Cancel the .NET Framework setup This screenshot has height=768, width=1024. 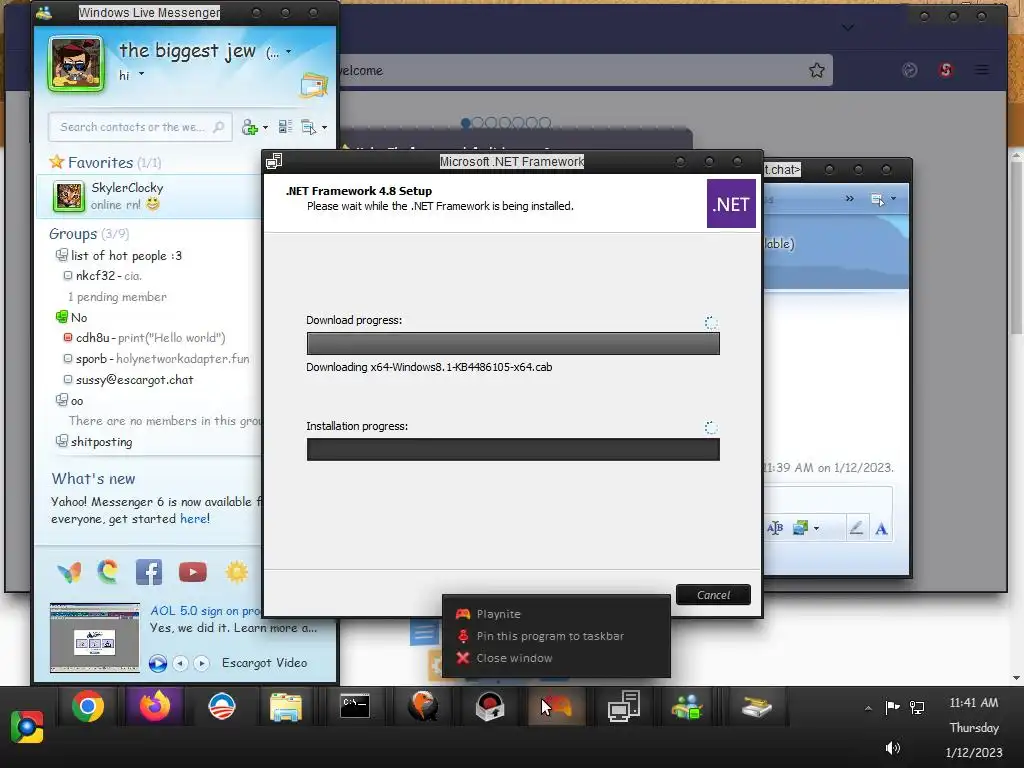713,594
